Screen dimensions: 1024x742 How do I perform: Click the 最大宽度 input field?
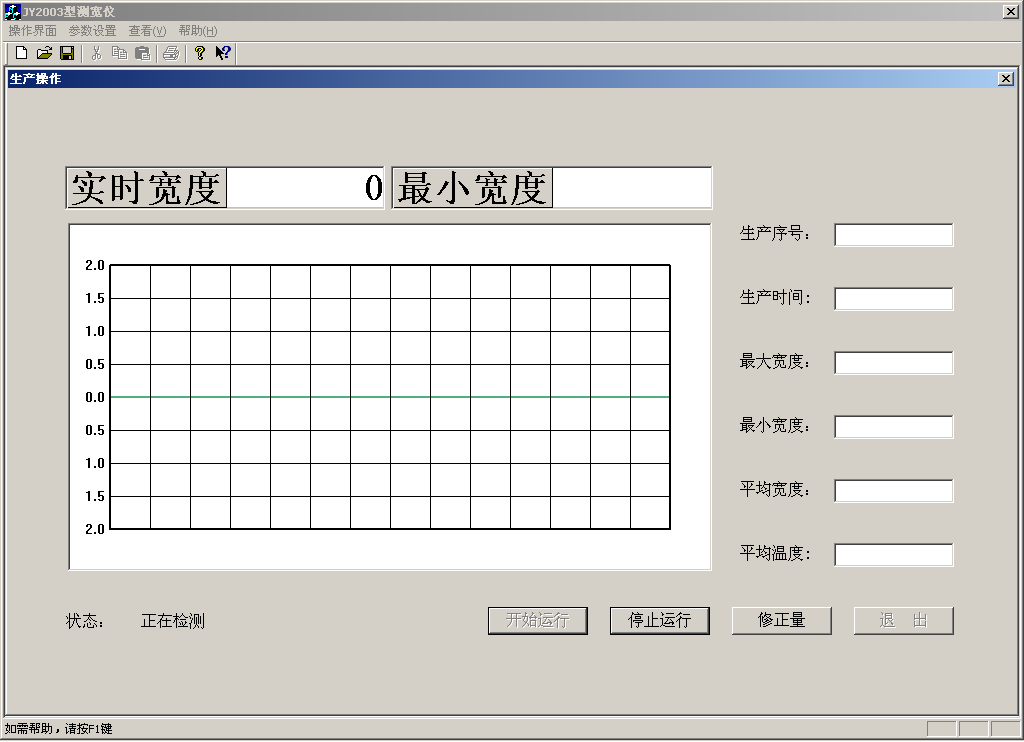pos(893,363)
